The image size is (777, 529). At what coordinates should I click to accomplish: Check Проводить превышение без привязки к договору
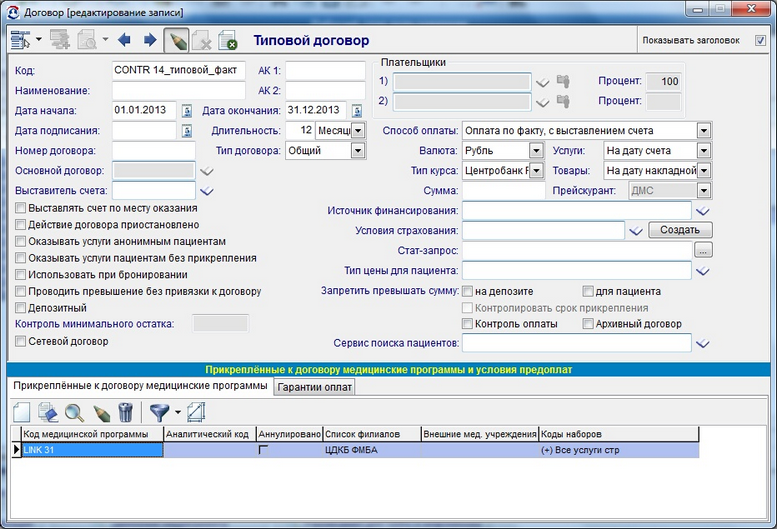pos(20,291)
